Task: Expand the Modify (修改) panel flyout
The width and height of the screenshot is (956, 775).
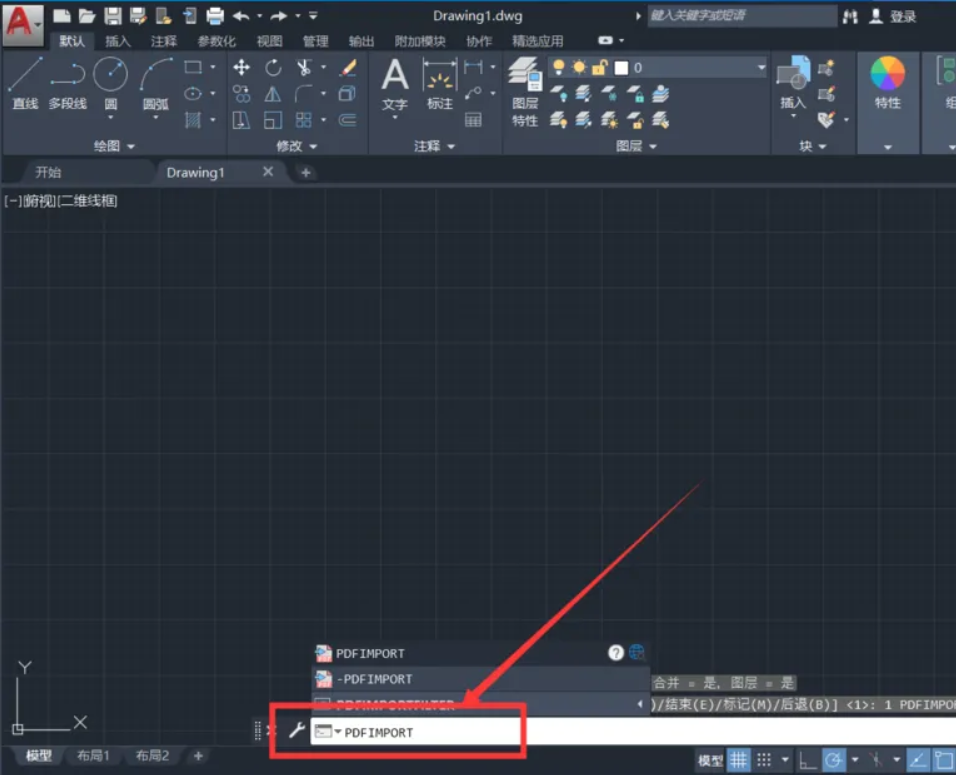Action: point(298,146)
